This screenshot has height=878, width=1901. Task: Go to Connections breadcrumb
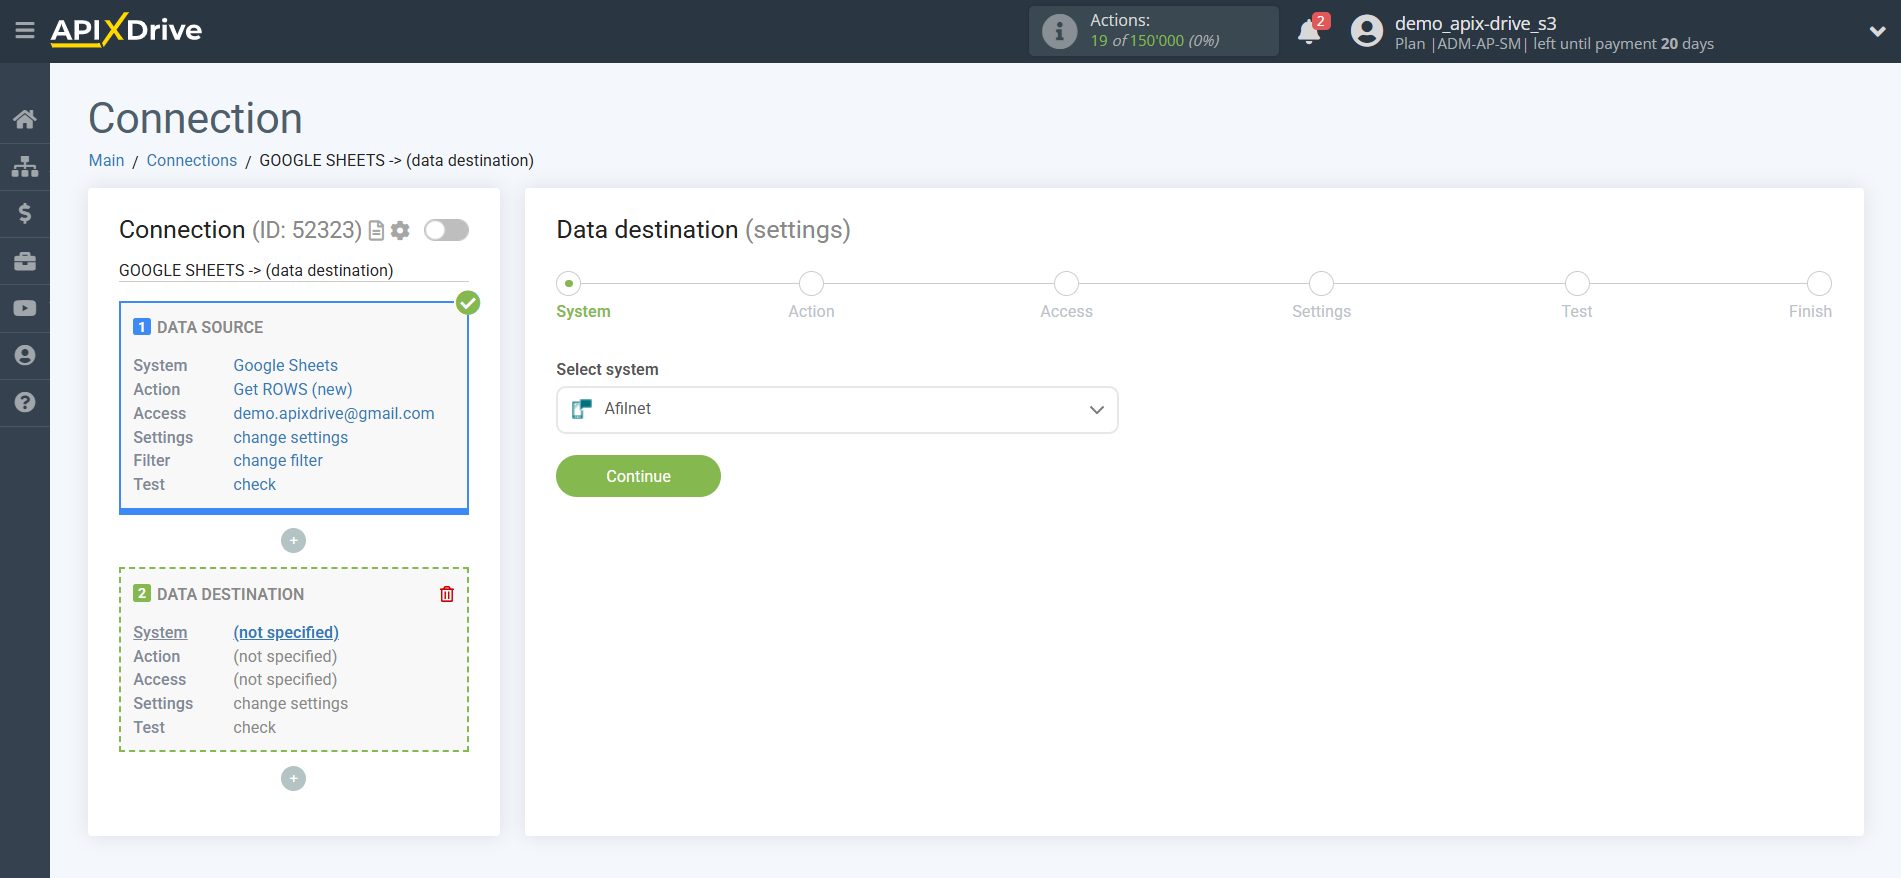click(x=191, y=161)
